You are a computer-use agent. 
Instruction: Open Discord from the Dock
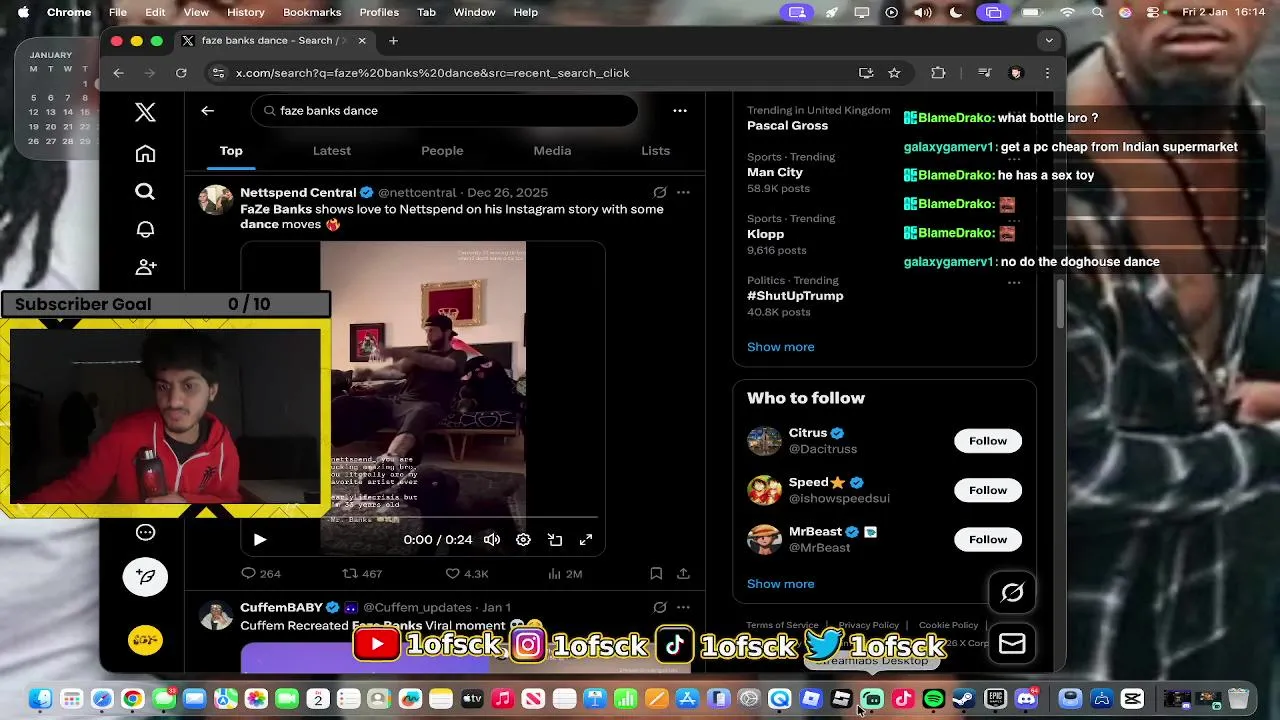[x=1026, y=699]
